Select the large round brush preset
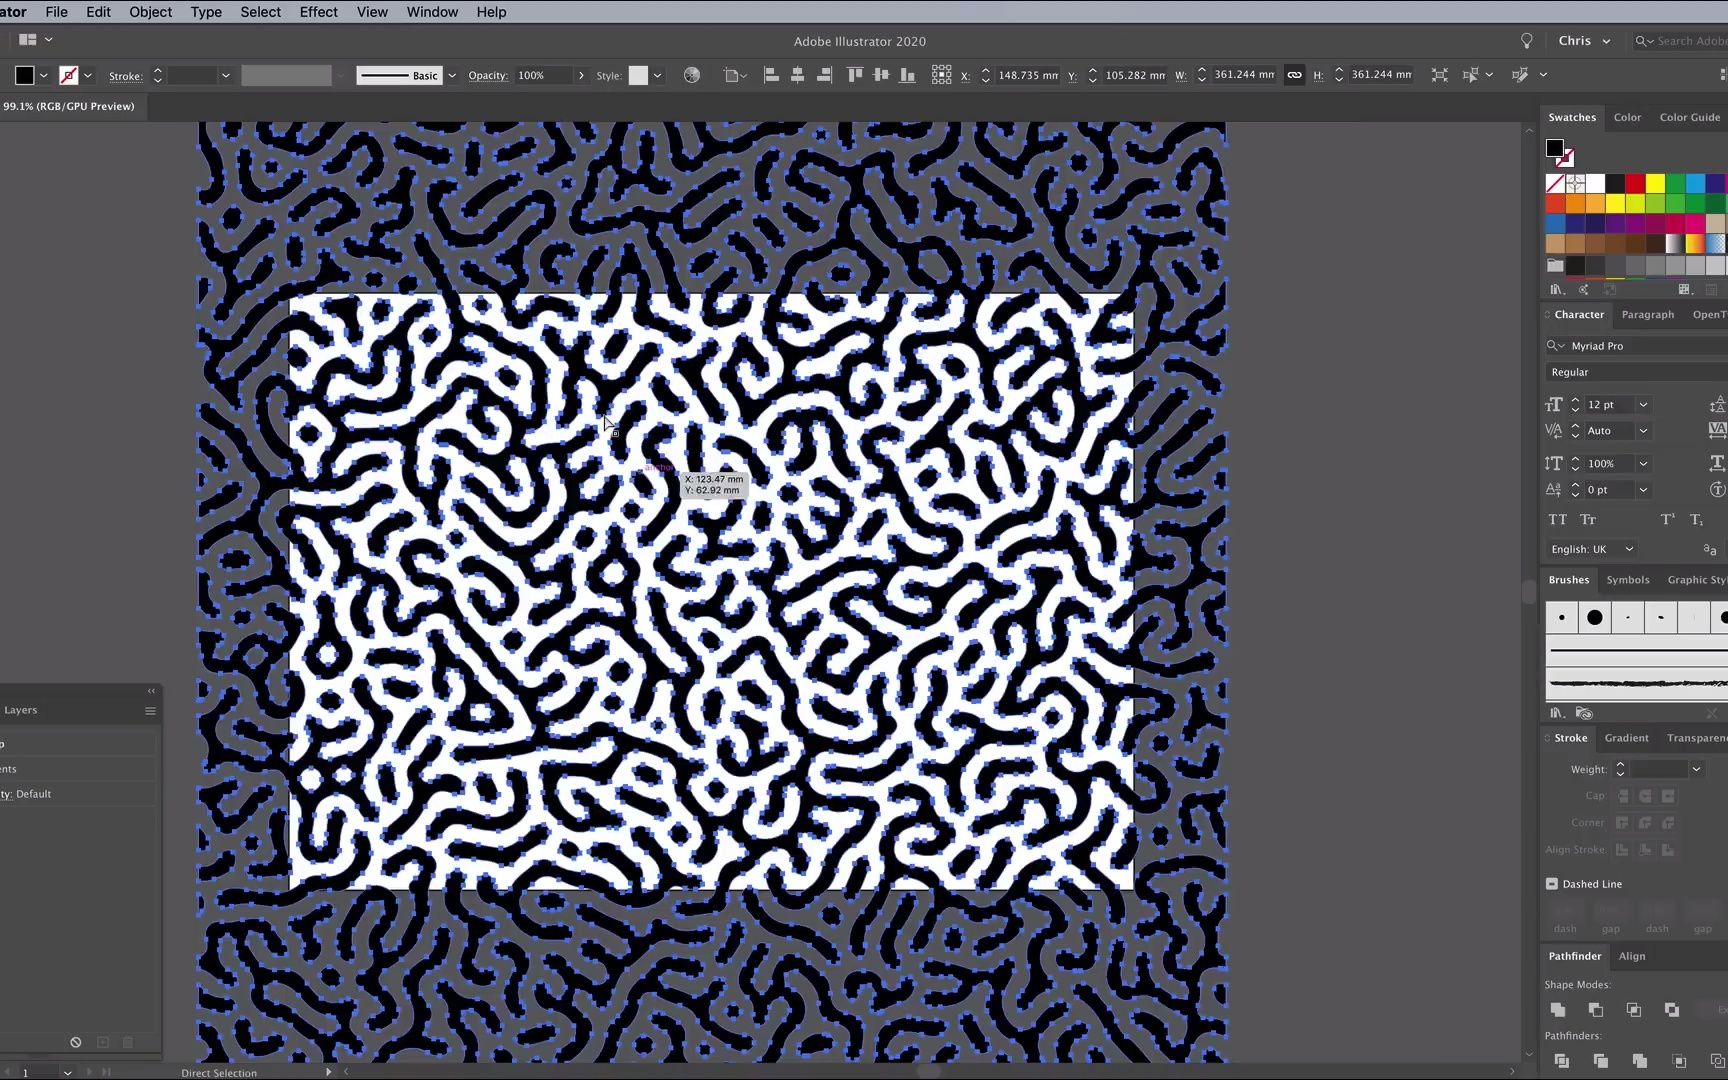Image resolution: width=1728 pixels, height=1080 pixels. 1595,618
